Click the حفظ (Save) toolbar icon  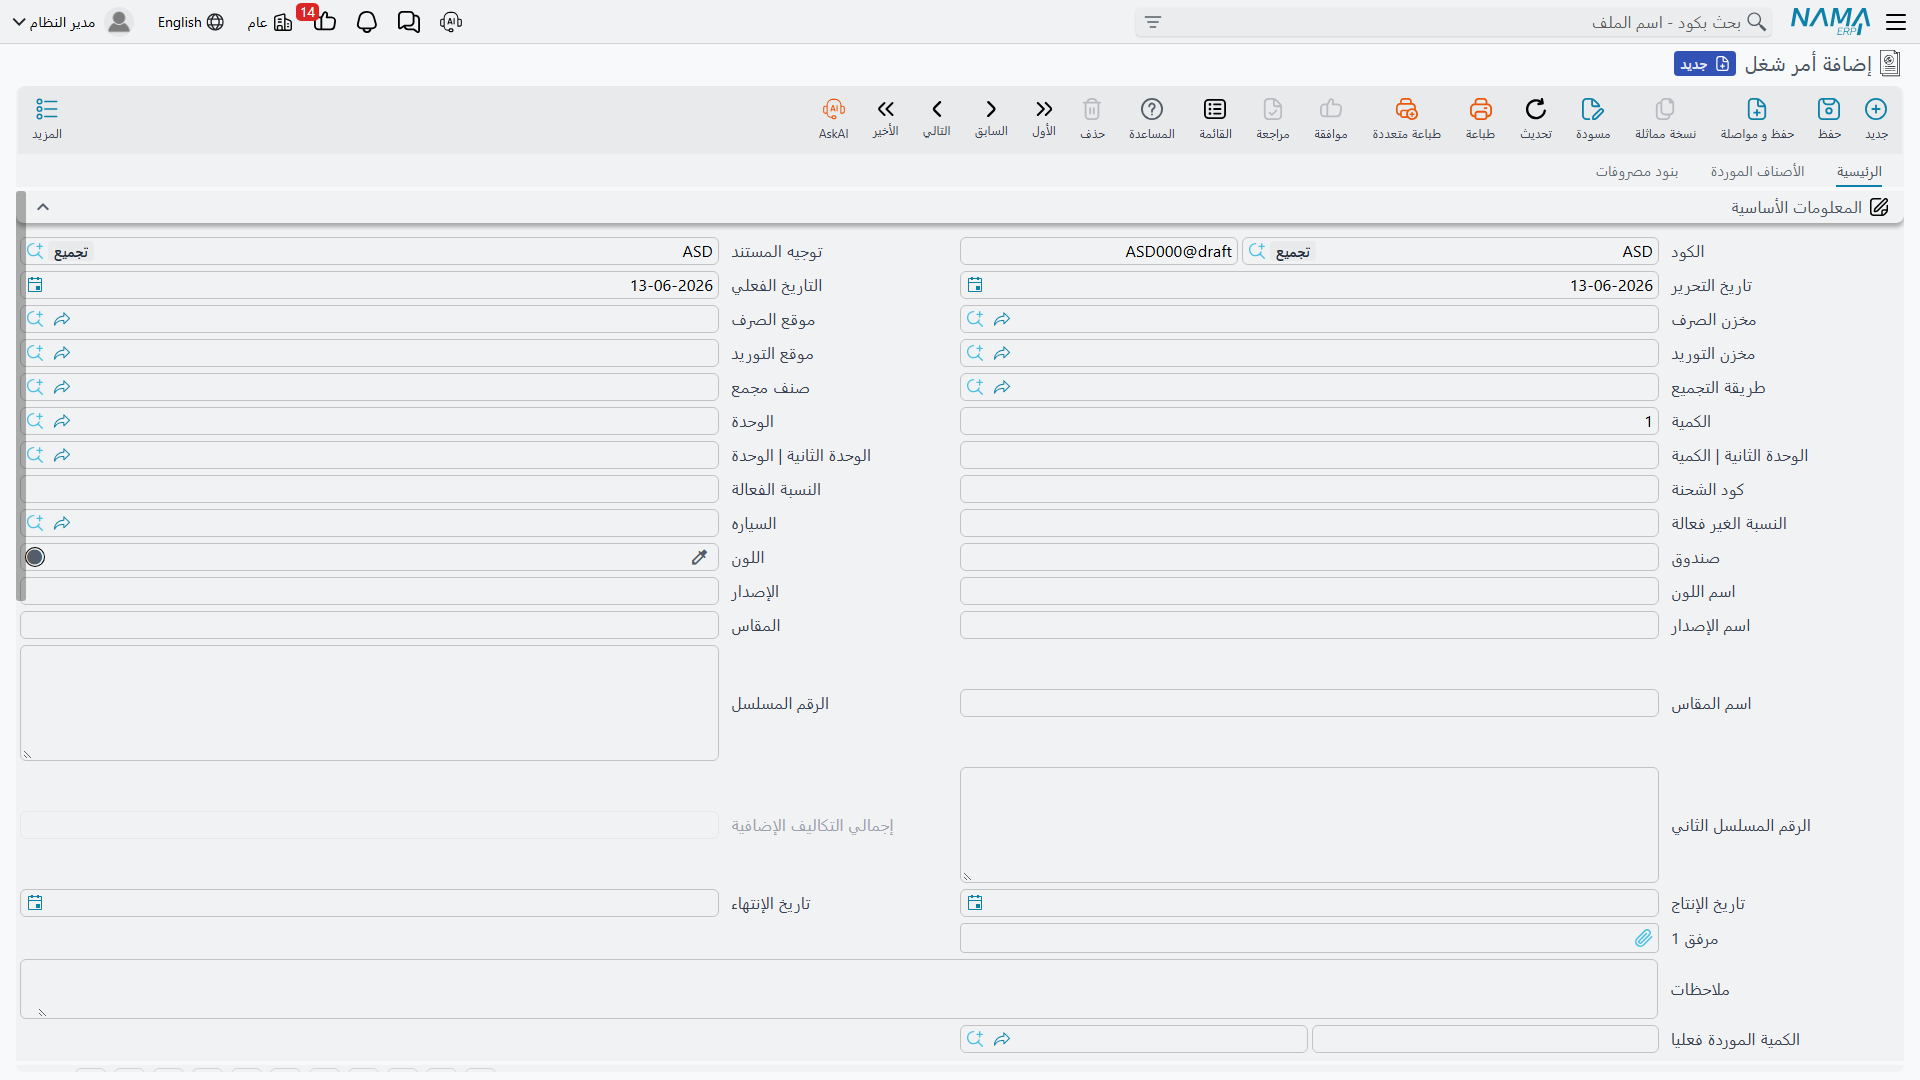(x=1829, y=109)
